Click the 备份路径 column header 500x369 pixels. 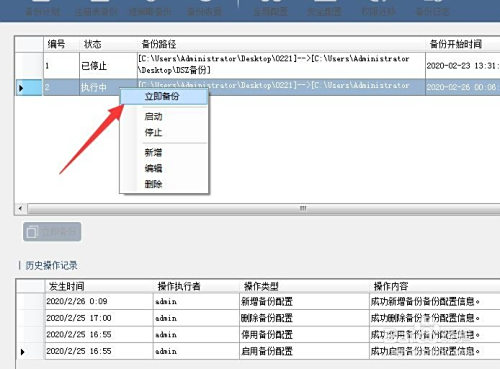tap(281, 44)
